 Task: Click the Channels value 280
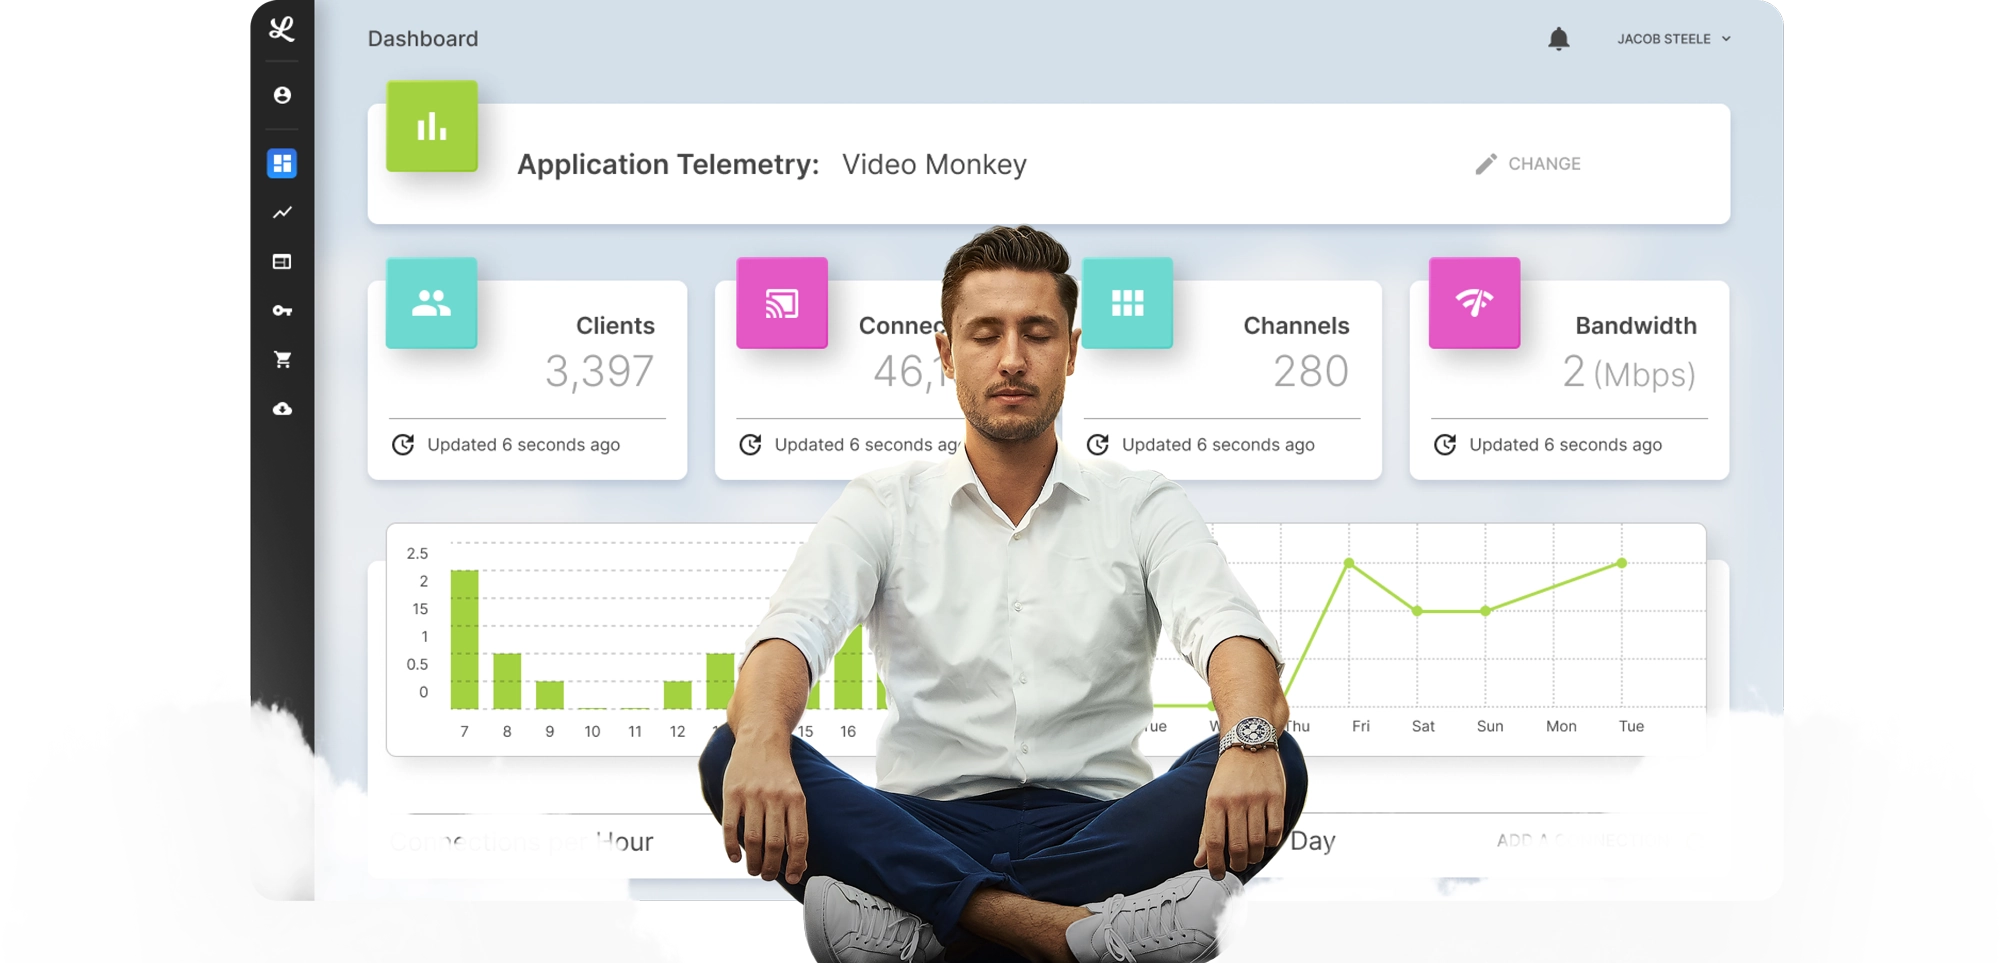[1311, 372]
